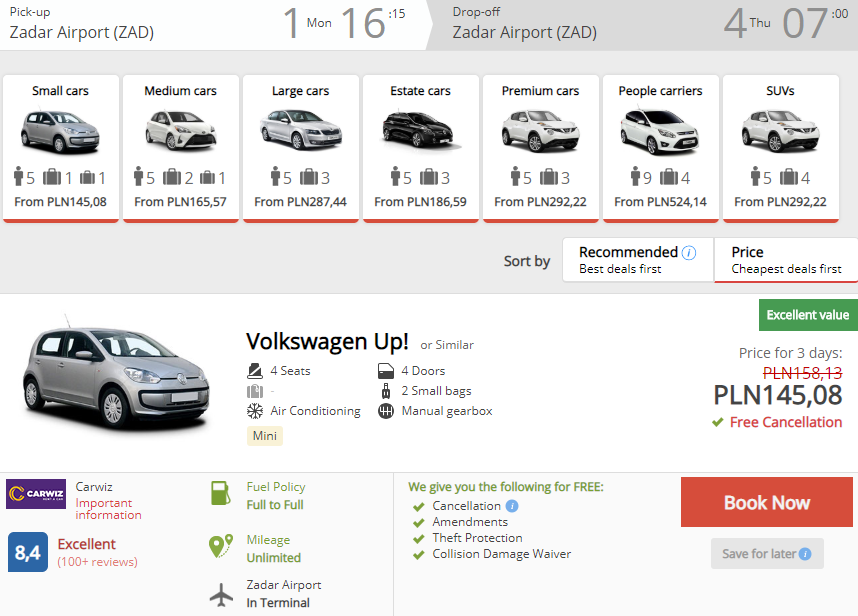Click the Mini category tag
Viewport: 858px width, 616px height.
(x=265, y=435)
